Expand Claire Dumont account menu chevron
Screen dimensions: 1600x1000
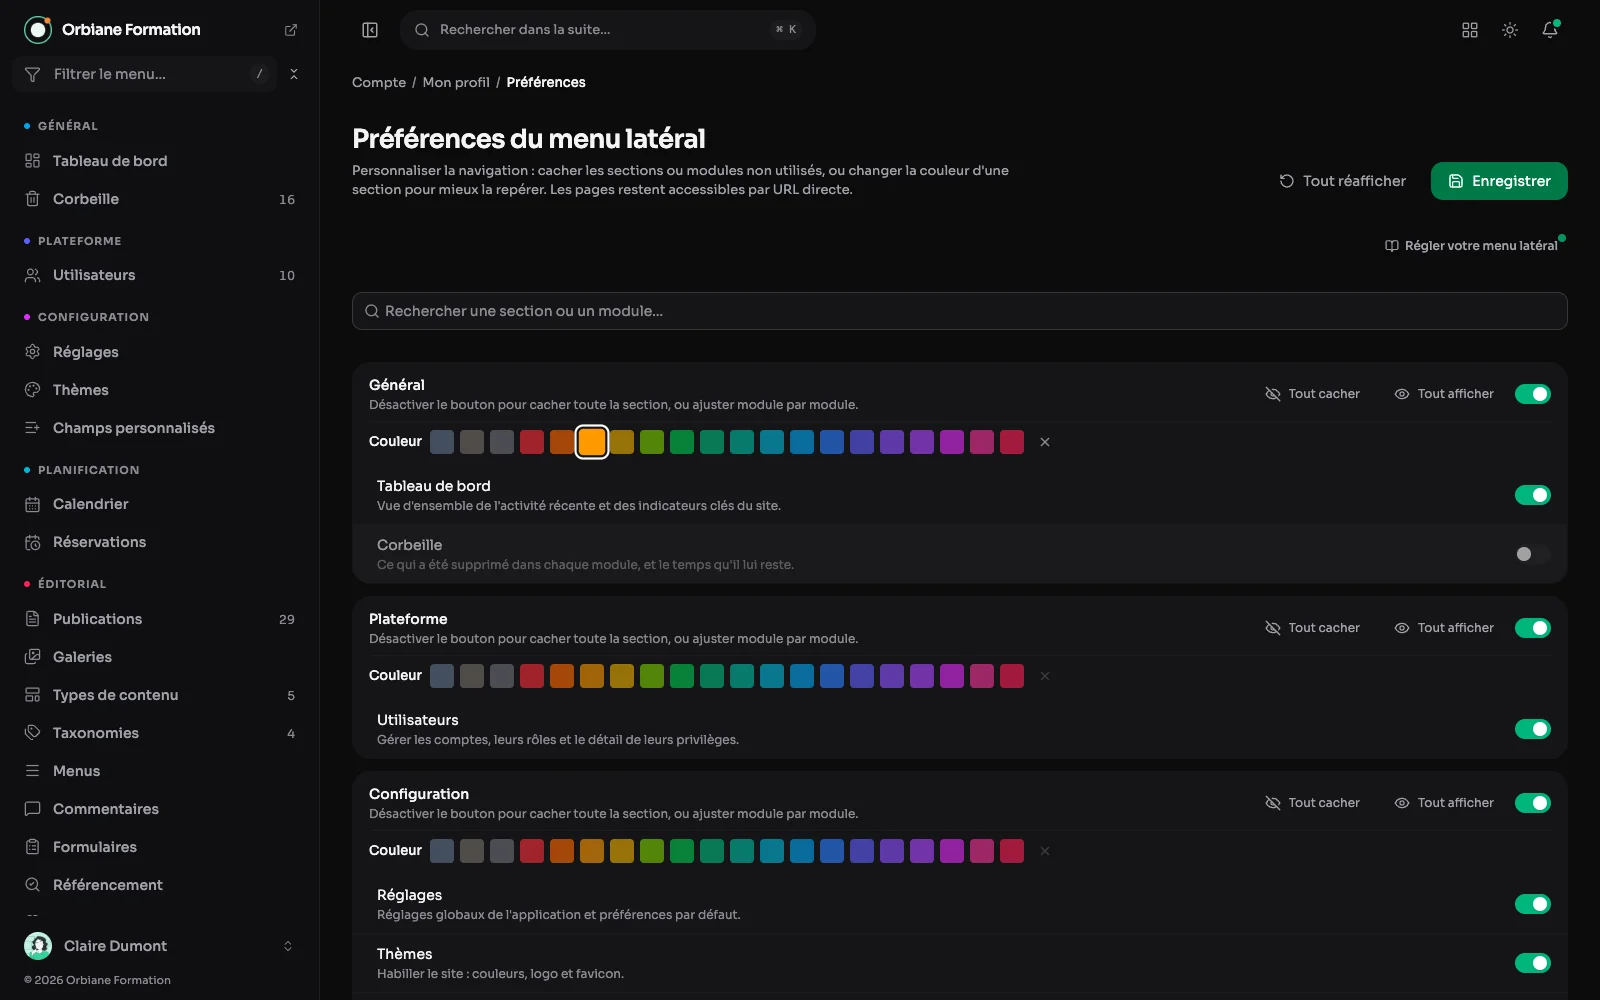point(288,946)
